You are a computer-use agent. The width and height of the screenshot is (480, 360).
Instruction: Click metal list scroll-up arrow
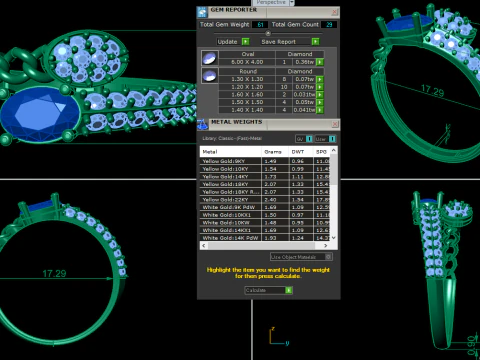pos(334,151)
